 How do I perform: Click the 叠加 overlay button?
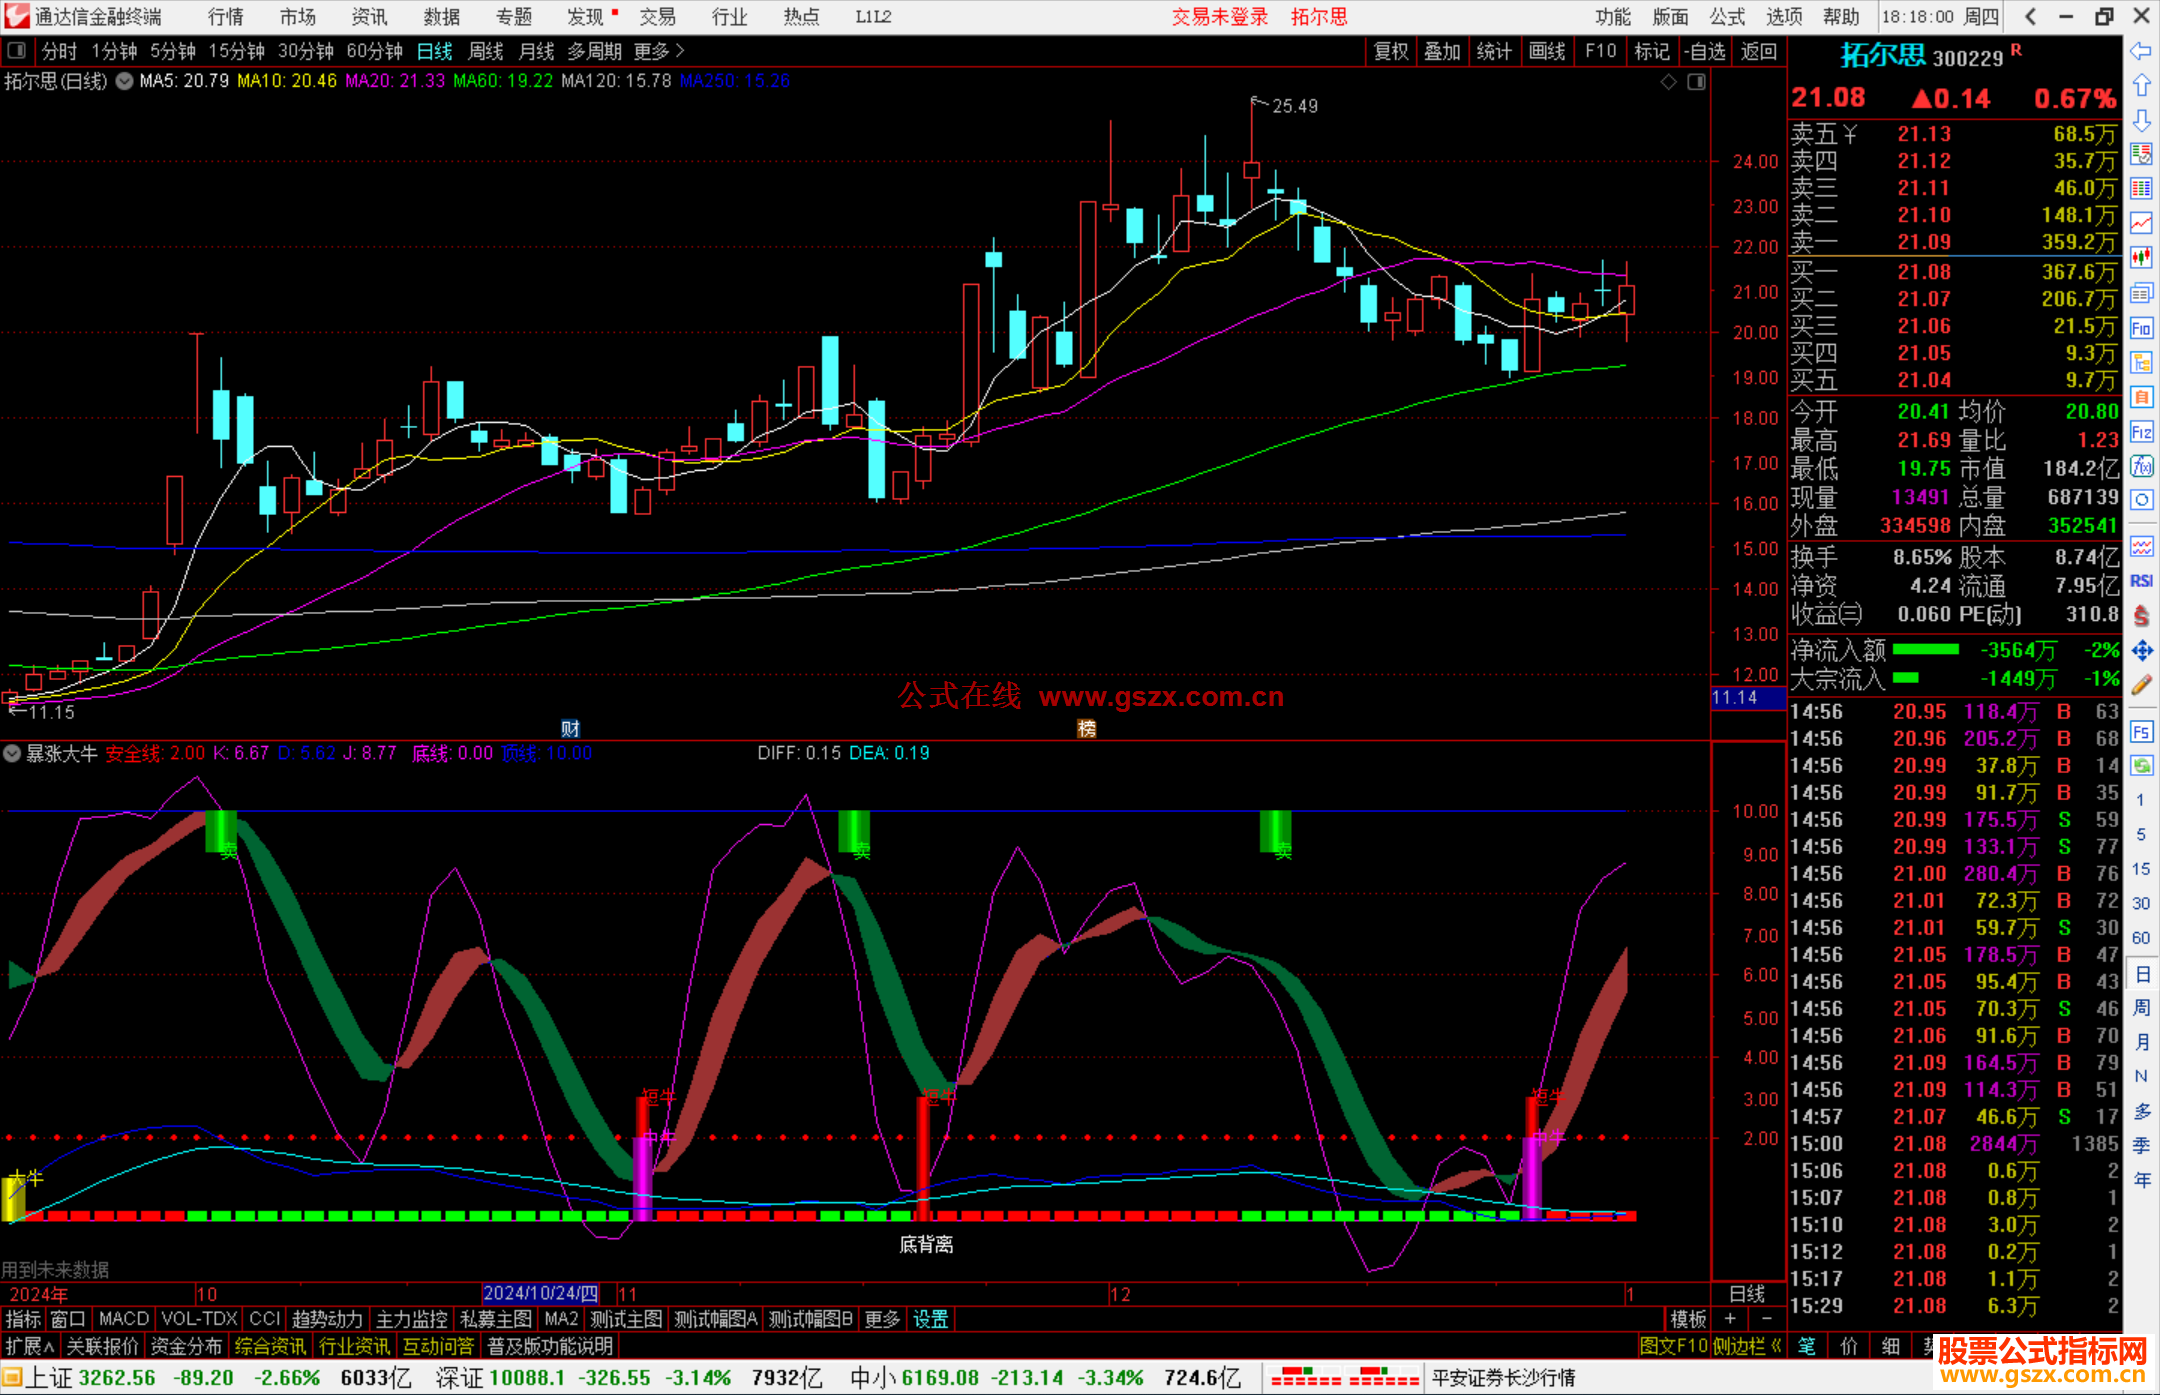(1443, 51)
